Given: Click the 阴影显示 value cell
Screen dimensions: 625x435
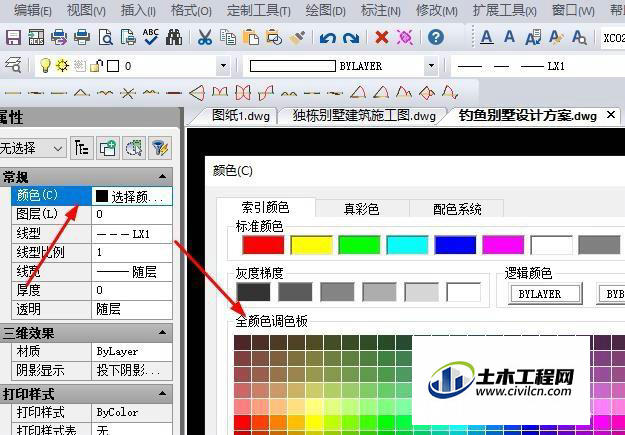Looking at the screenshot, I should tap(132, 370).
